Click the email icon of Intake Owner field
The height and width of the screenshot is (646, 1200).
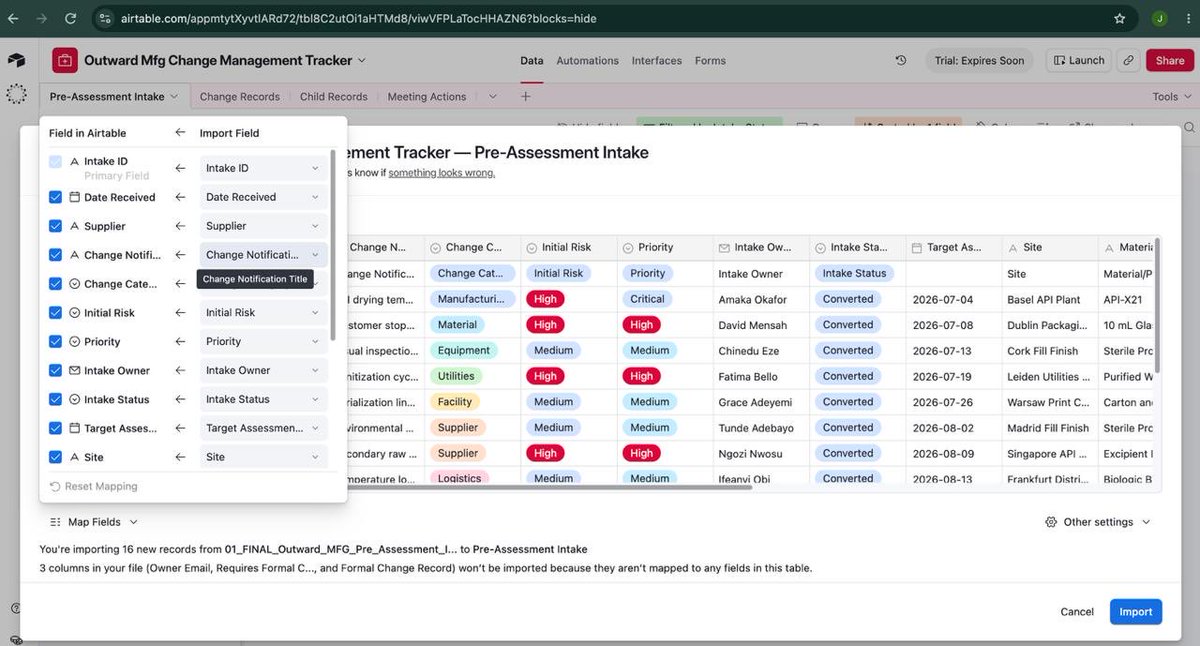click(74, 370)
